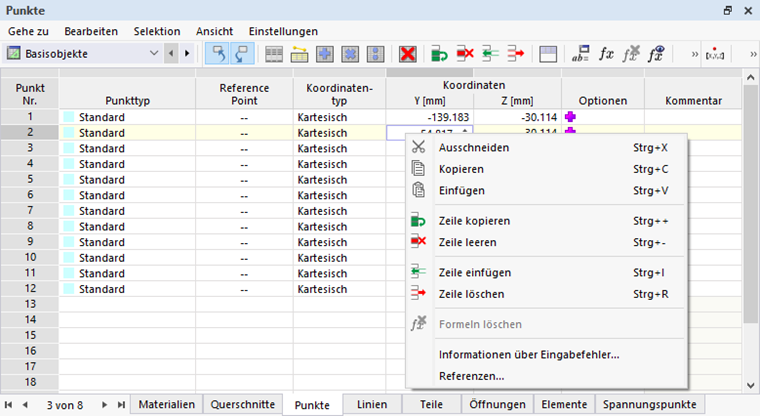Click the fx formula toolbar icon
The image size is (760, 416).
pyautogui.click(x=606, y=54)
